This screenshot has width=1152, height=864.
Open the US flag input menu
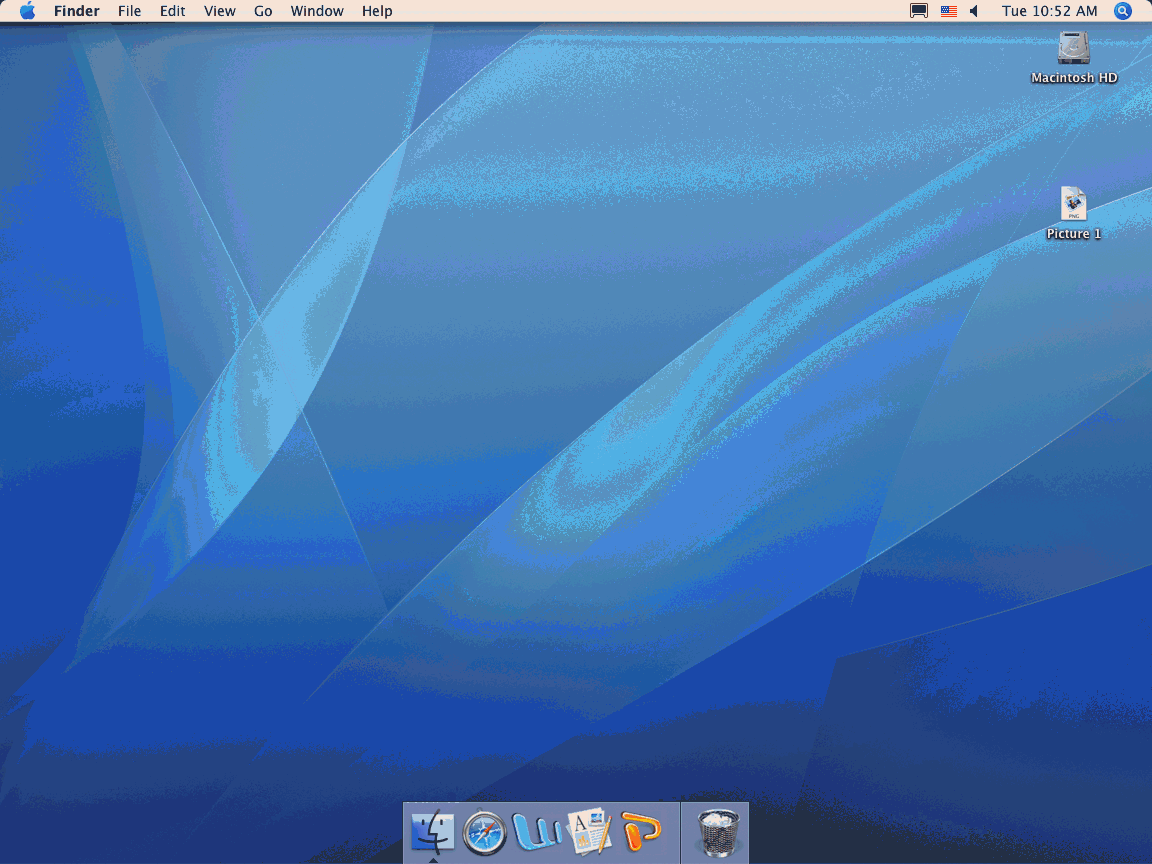click(x=948, y=11)
